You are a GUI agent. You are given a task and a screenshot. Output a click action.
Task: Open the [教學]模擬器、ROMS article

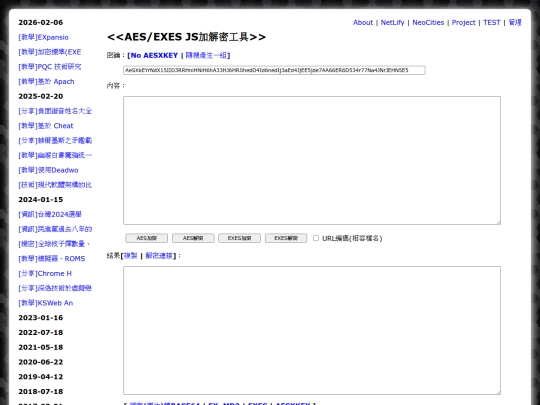click(52, 259)
